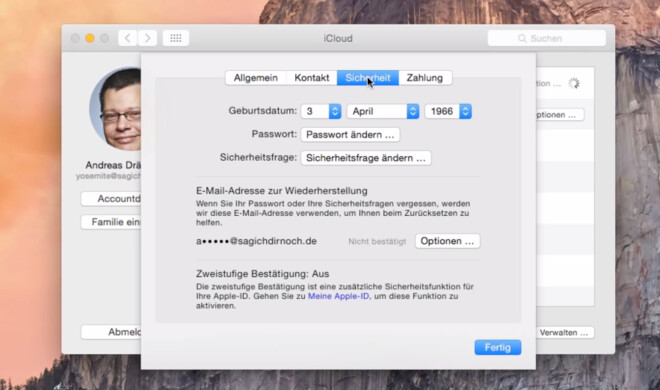This screenshot has width=660, height=390.
Task: Click Sicherheitsfrage ändern button
Action: point(366,158)
